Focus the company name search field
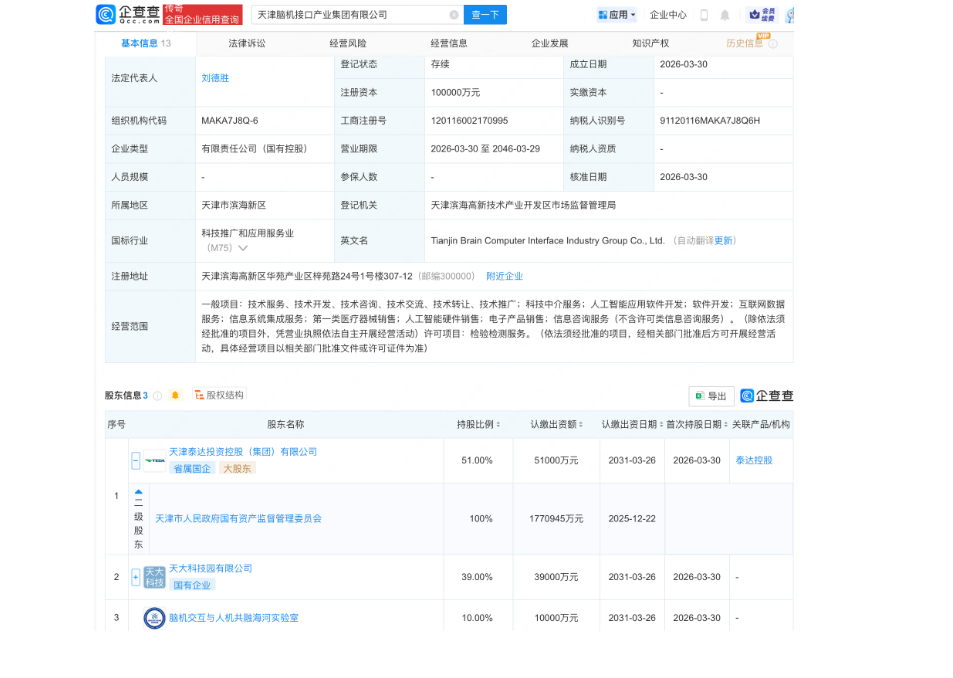The width and height of the screenshot is (953, 678). pyautogui.click(x=357, y=15)
